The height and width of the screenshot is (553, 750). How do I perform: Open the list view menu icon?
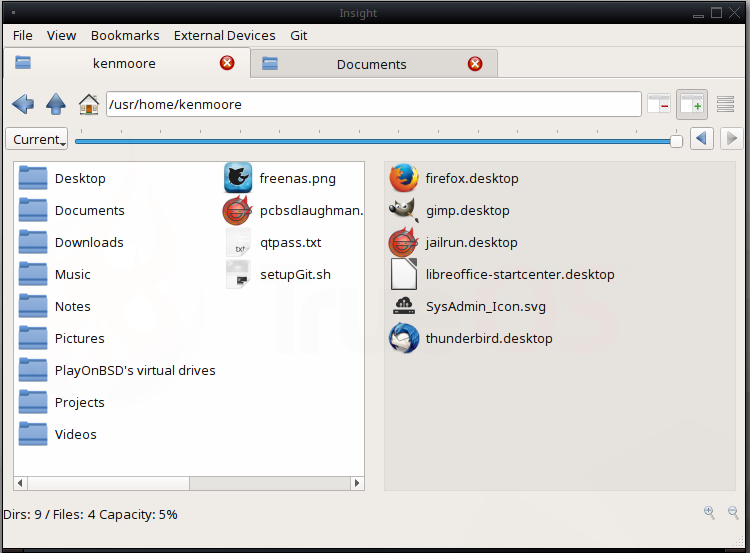pyautogui.click(x=726, y=104)
